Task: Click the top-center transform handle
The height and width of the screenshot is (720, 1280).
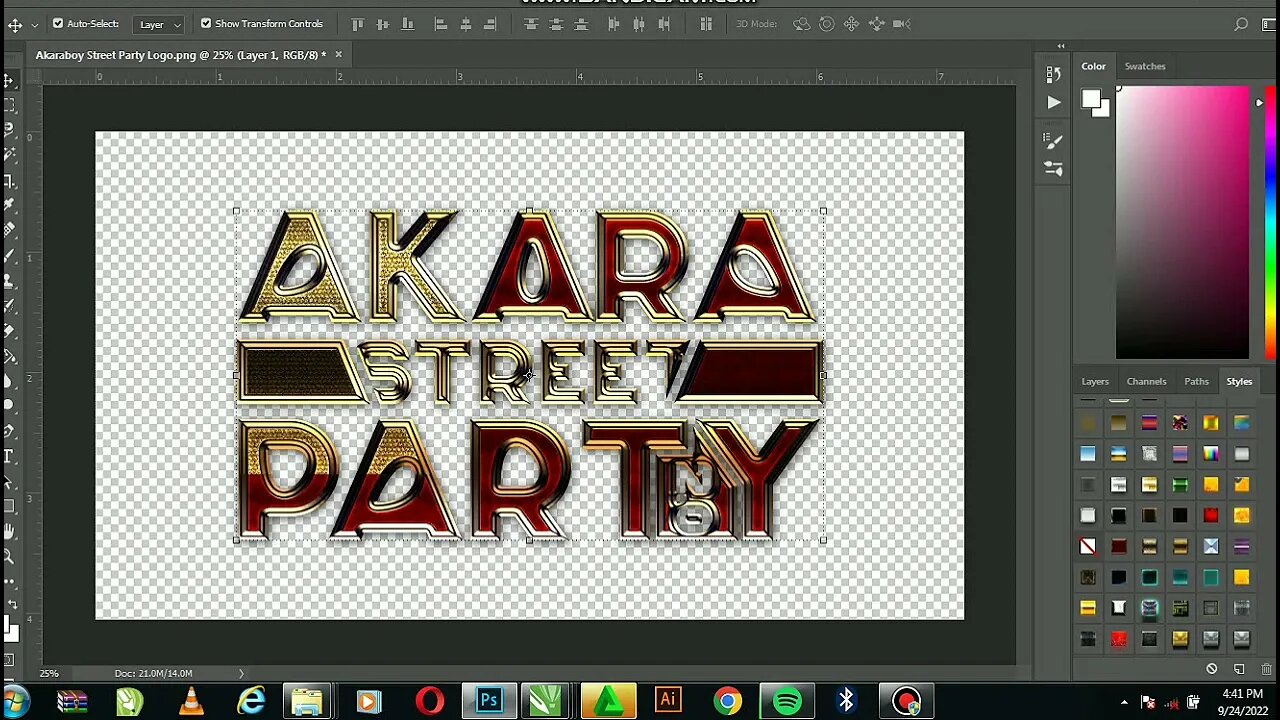Action: (529, 211)
